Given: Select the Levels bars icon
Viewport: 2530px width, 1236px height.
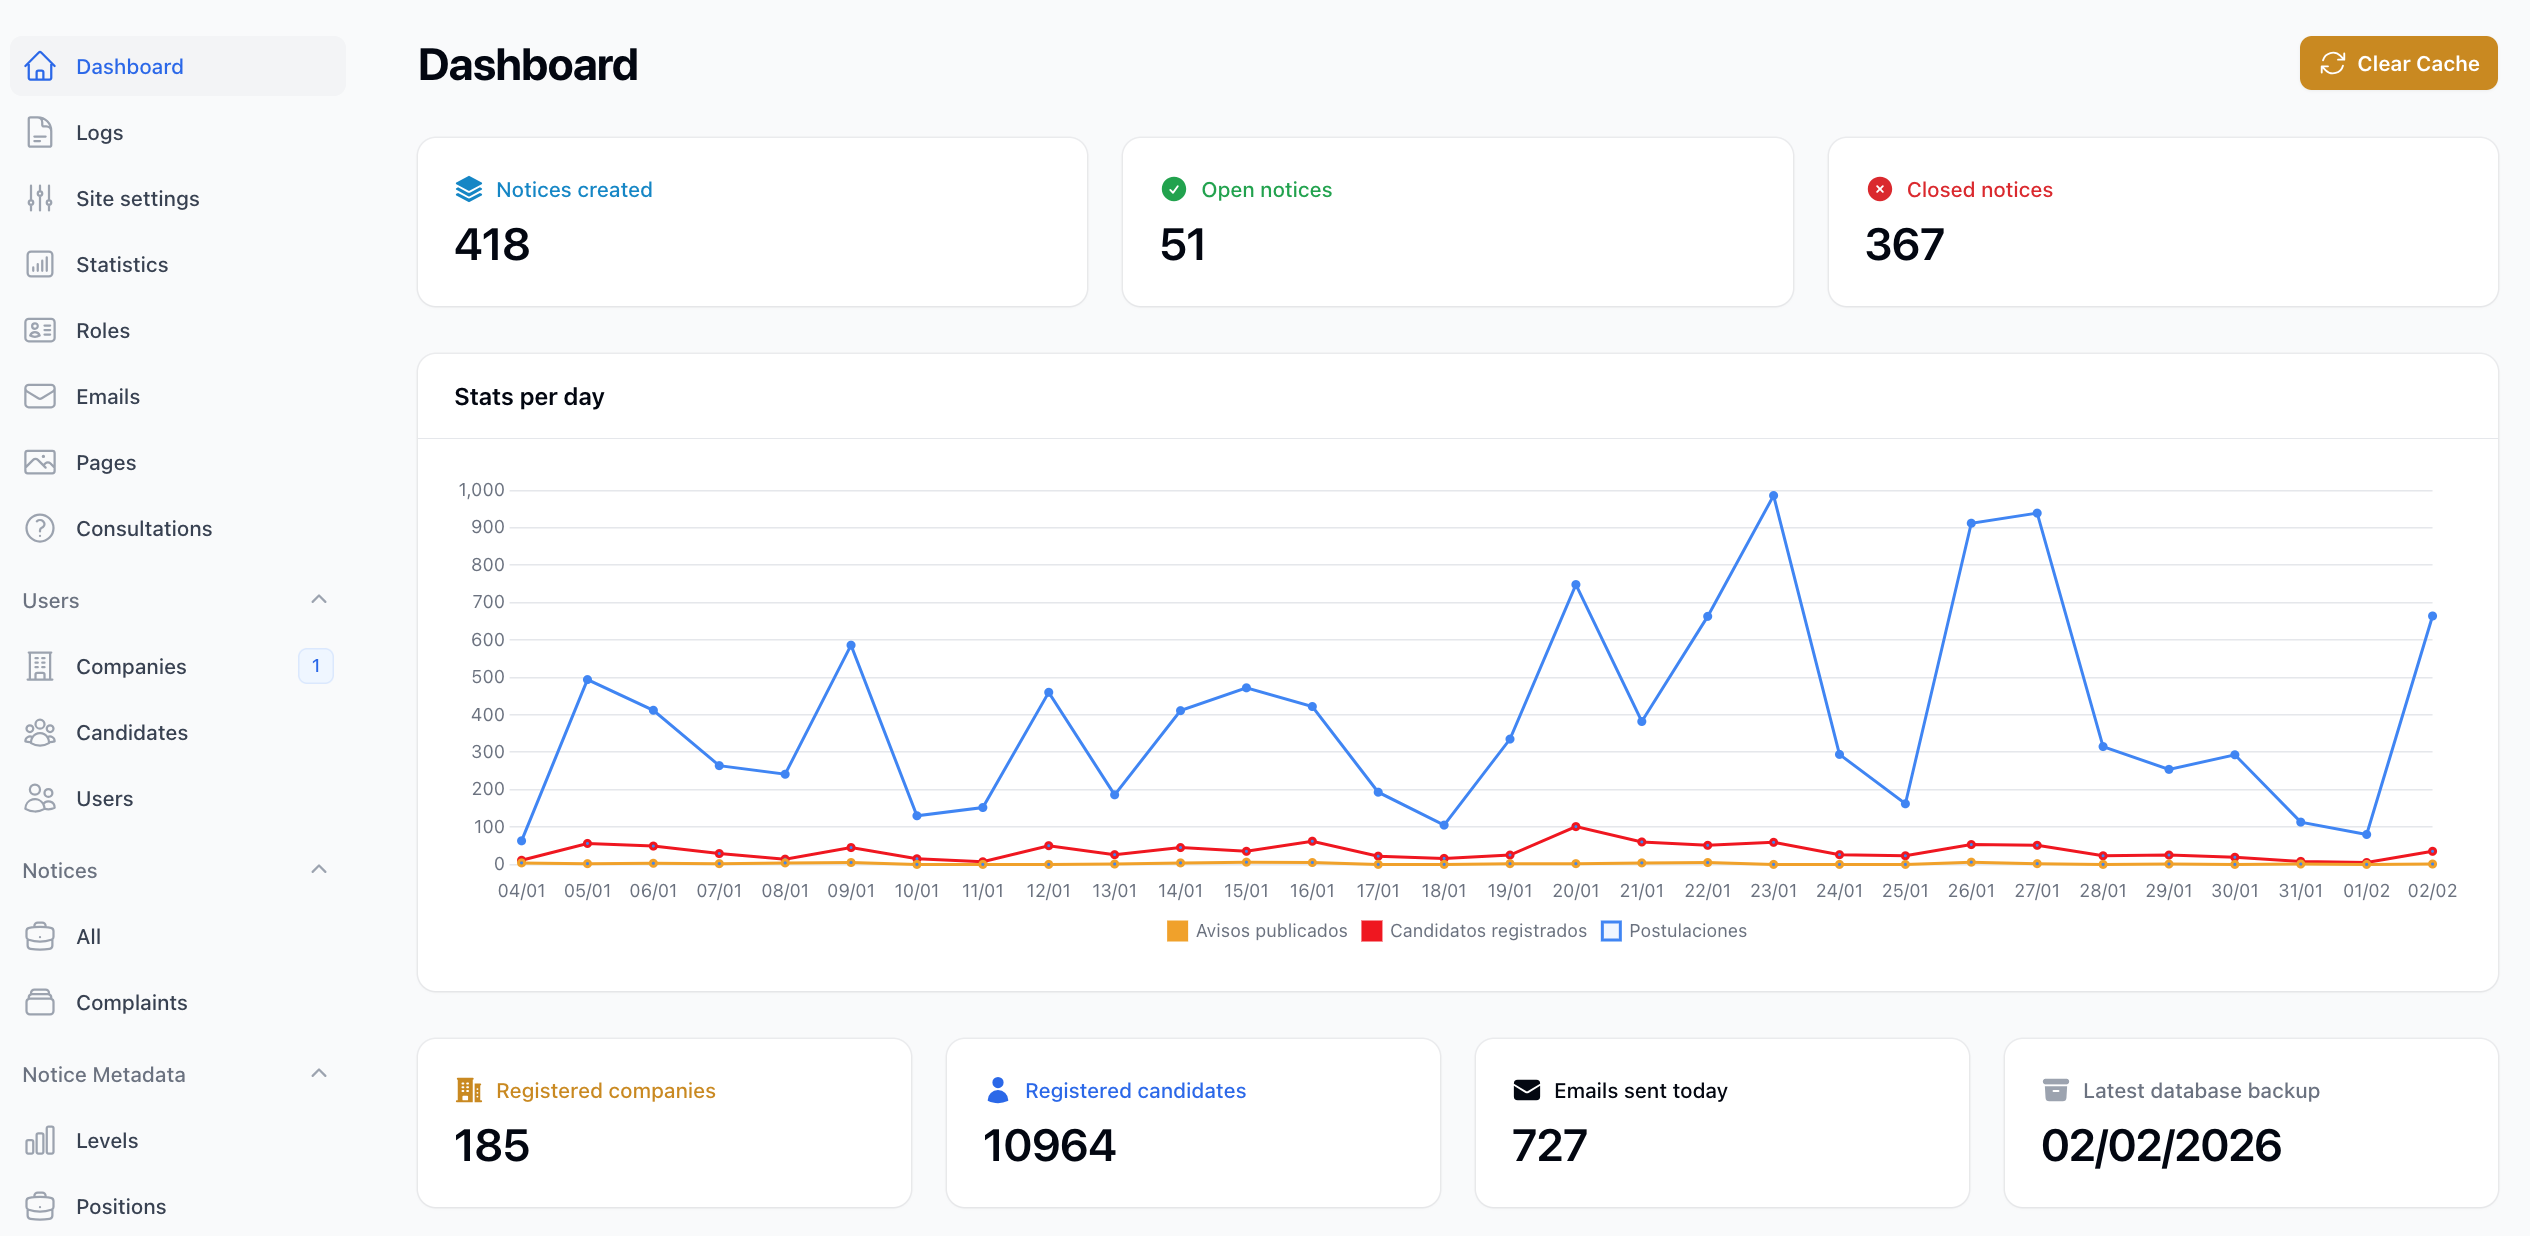Looking at the screenshot, I should click(40, 1140).
